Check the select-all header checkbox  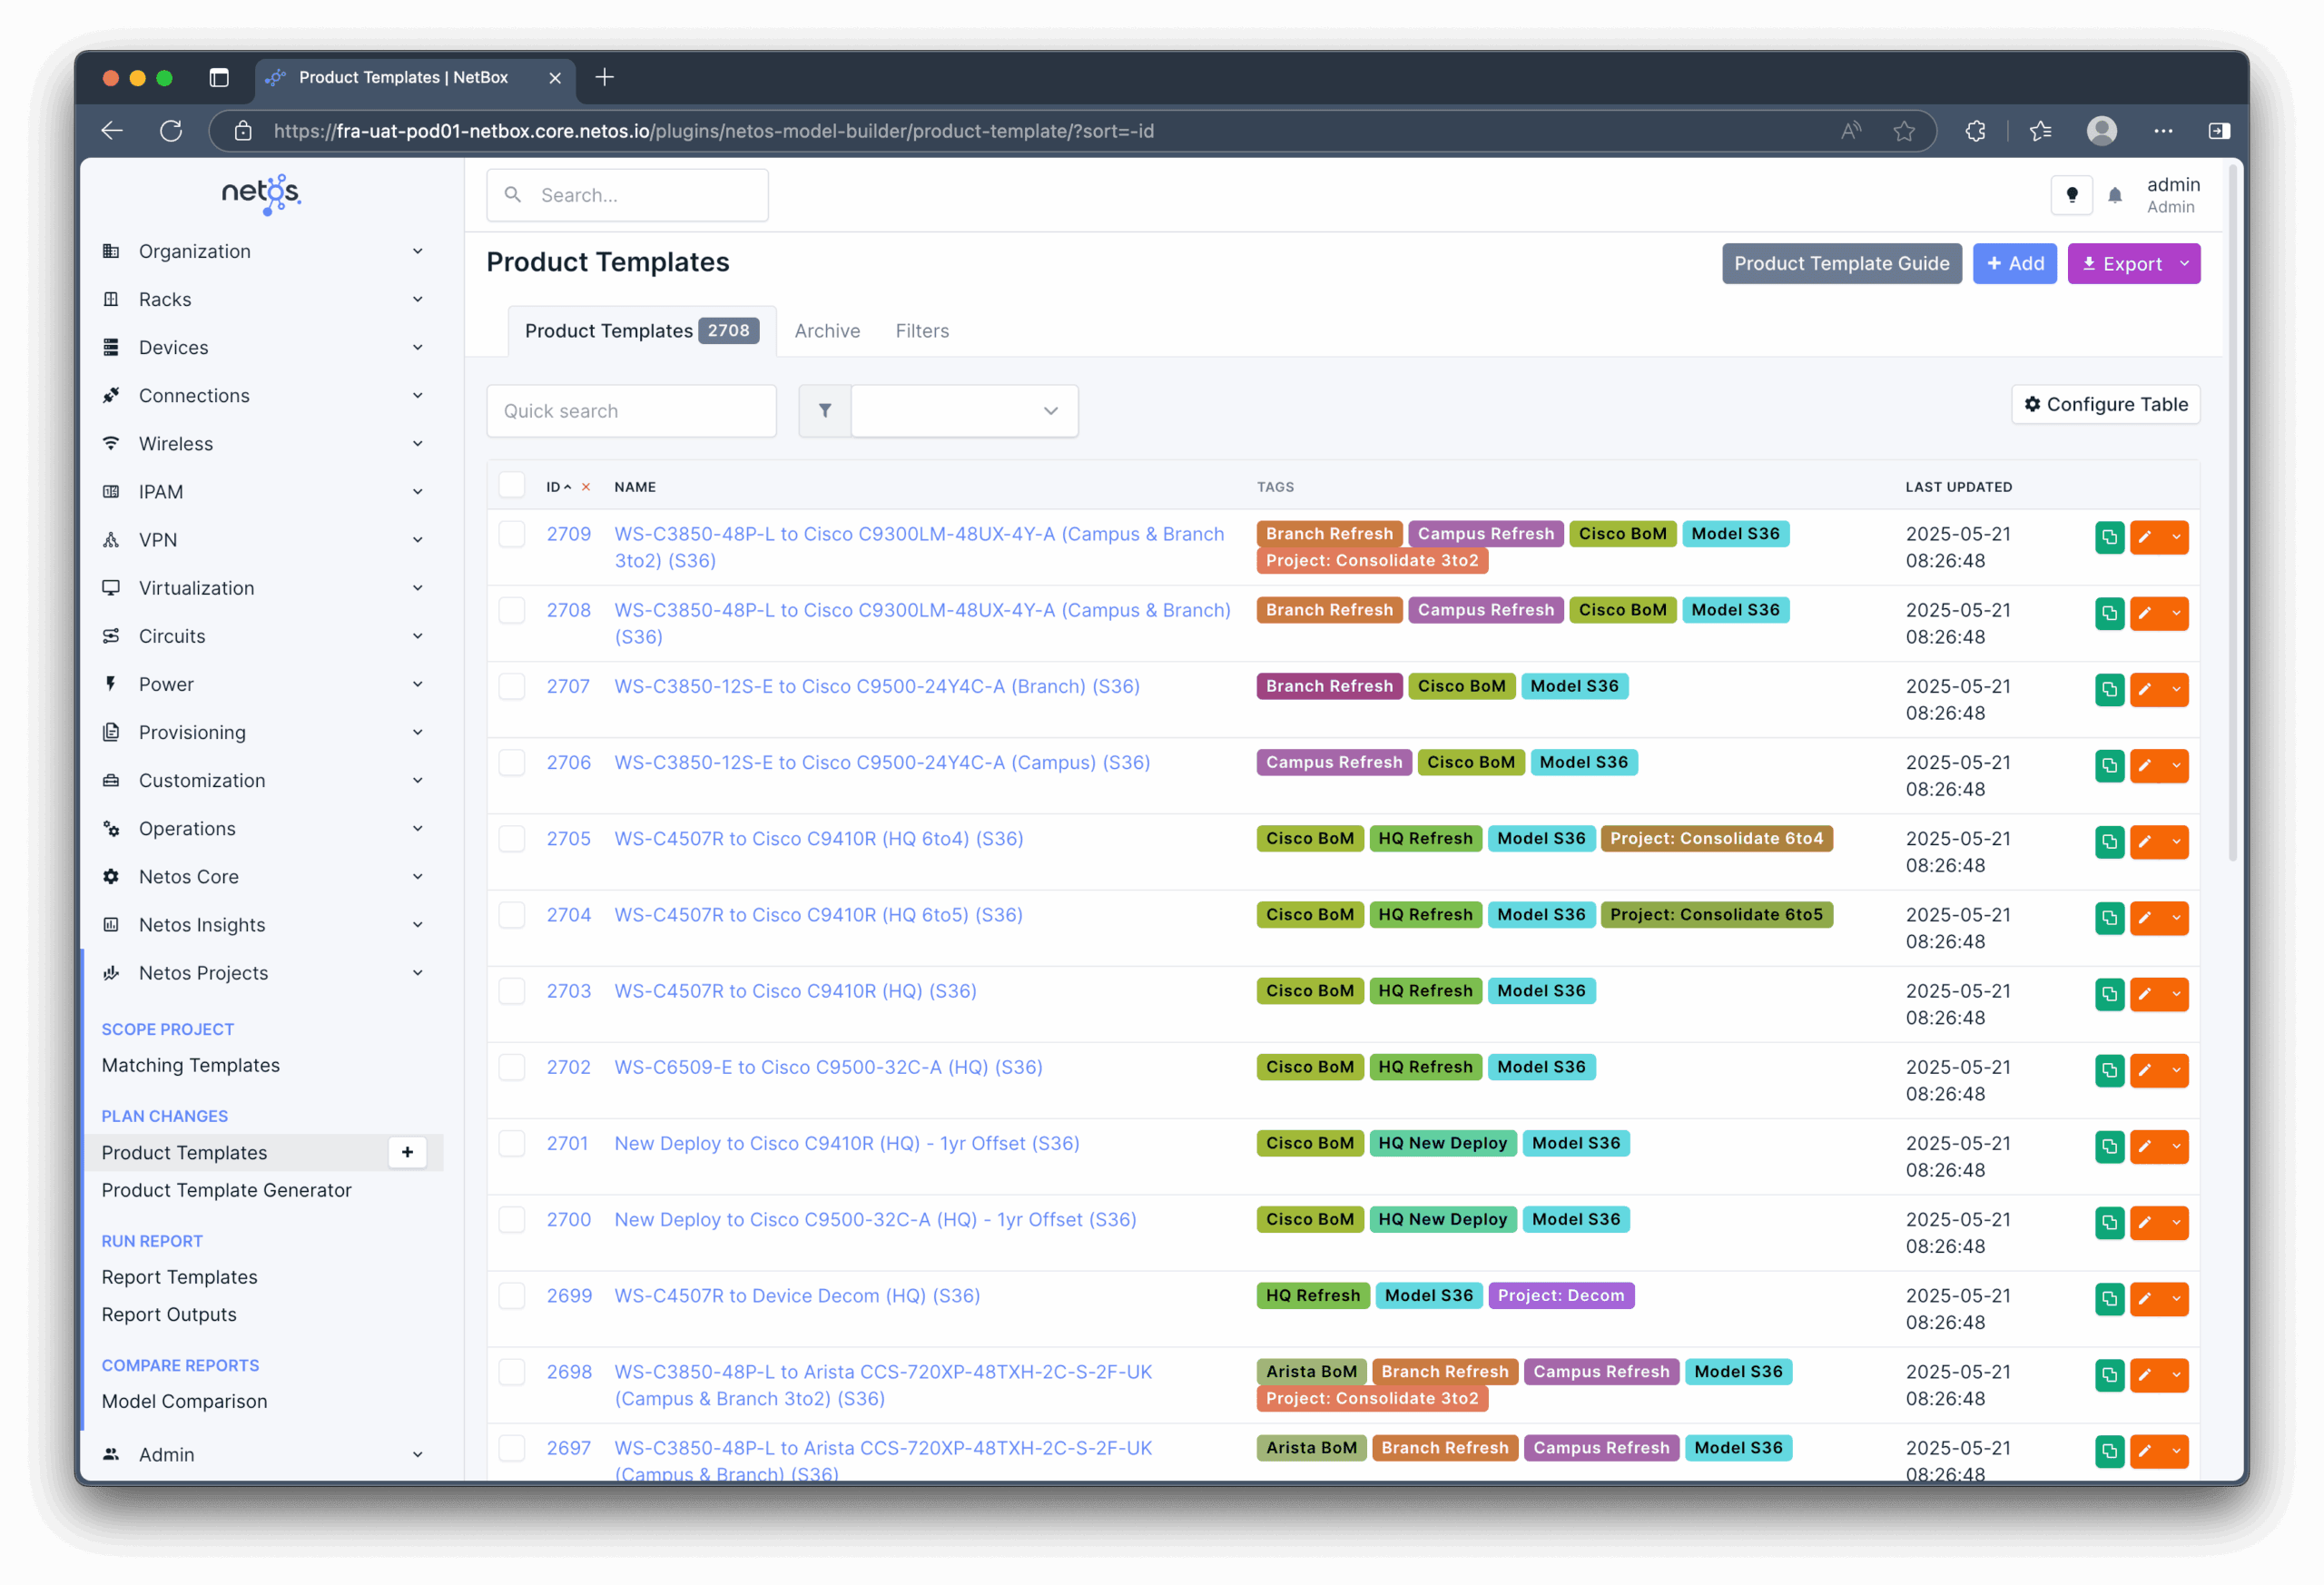[512, 485]
